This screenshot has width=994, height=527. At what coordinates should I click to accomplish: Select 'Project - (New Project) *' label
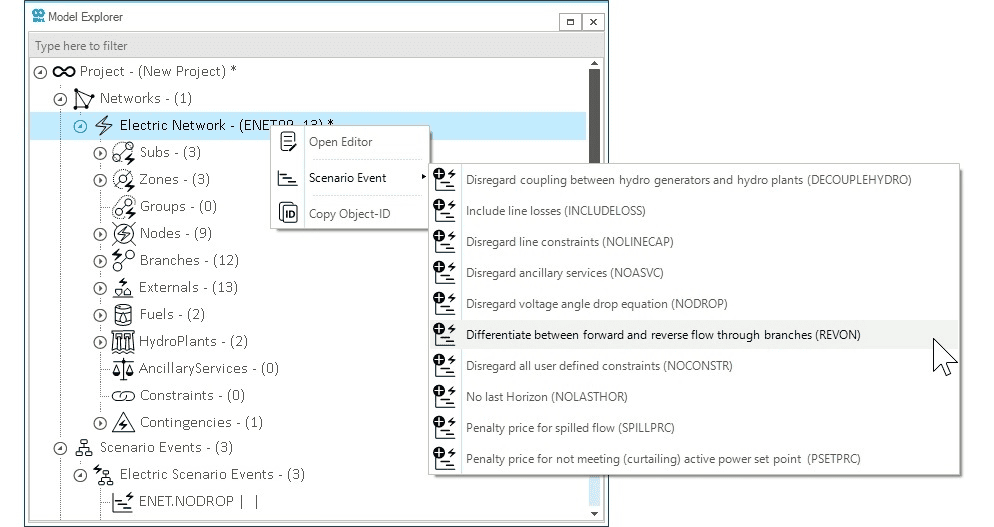pyautogui.click(x=158, y=72)
